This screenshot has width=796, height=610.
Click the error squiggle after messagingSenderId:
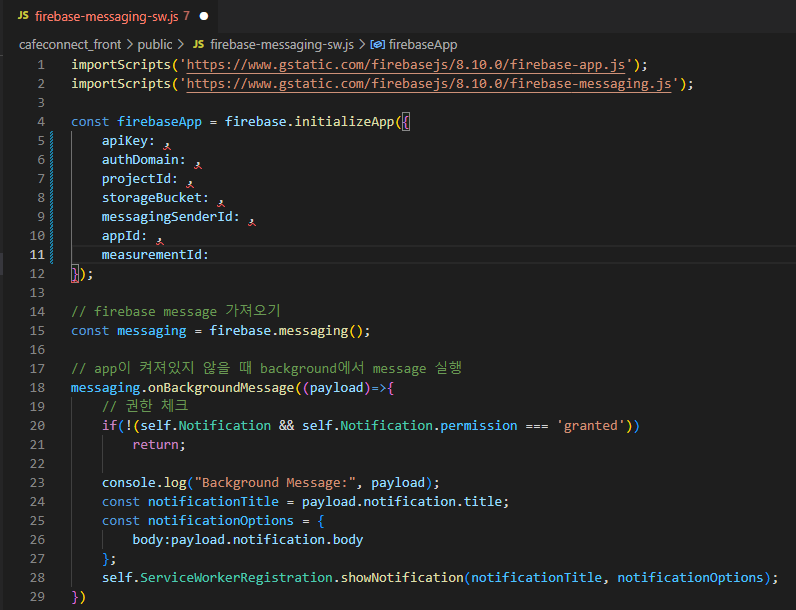[x=252, y=222]
